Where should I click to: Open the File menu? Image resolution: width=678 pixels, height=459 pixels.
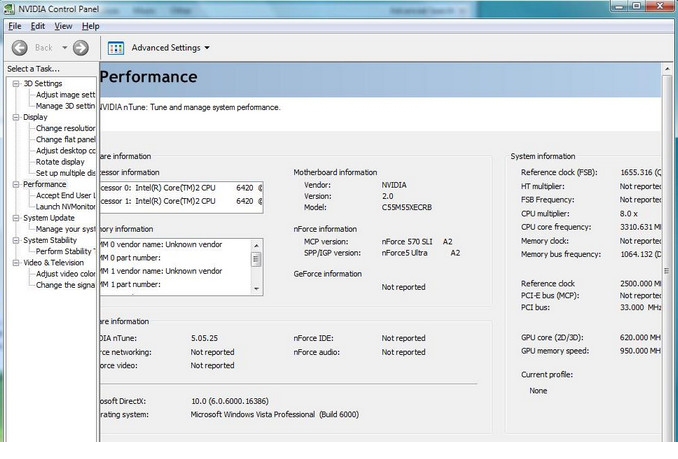coord(15,26)
